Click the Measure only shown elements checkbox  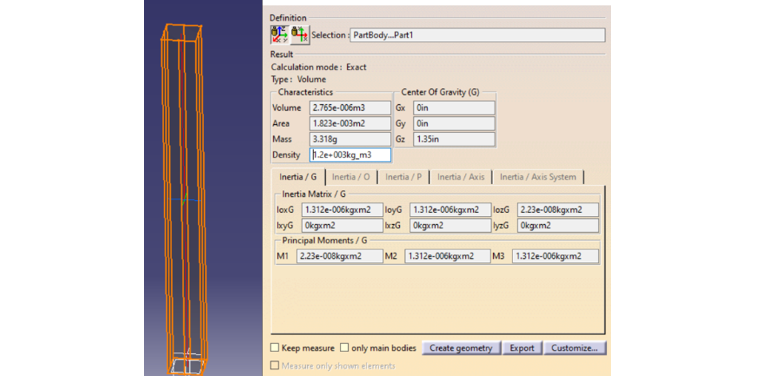275,366
